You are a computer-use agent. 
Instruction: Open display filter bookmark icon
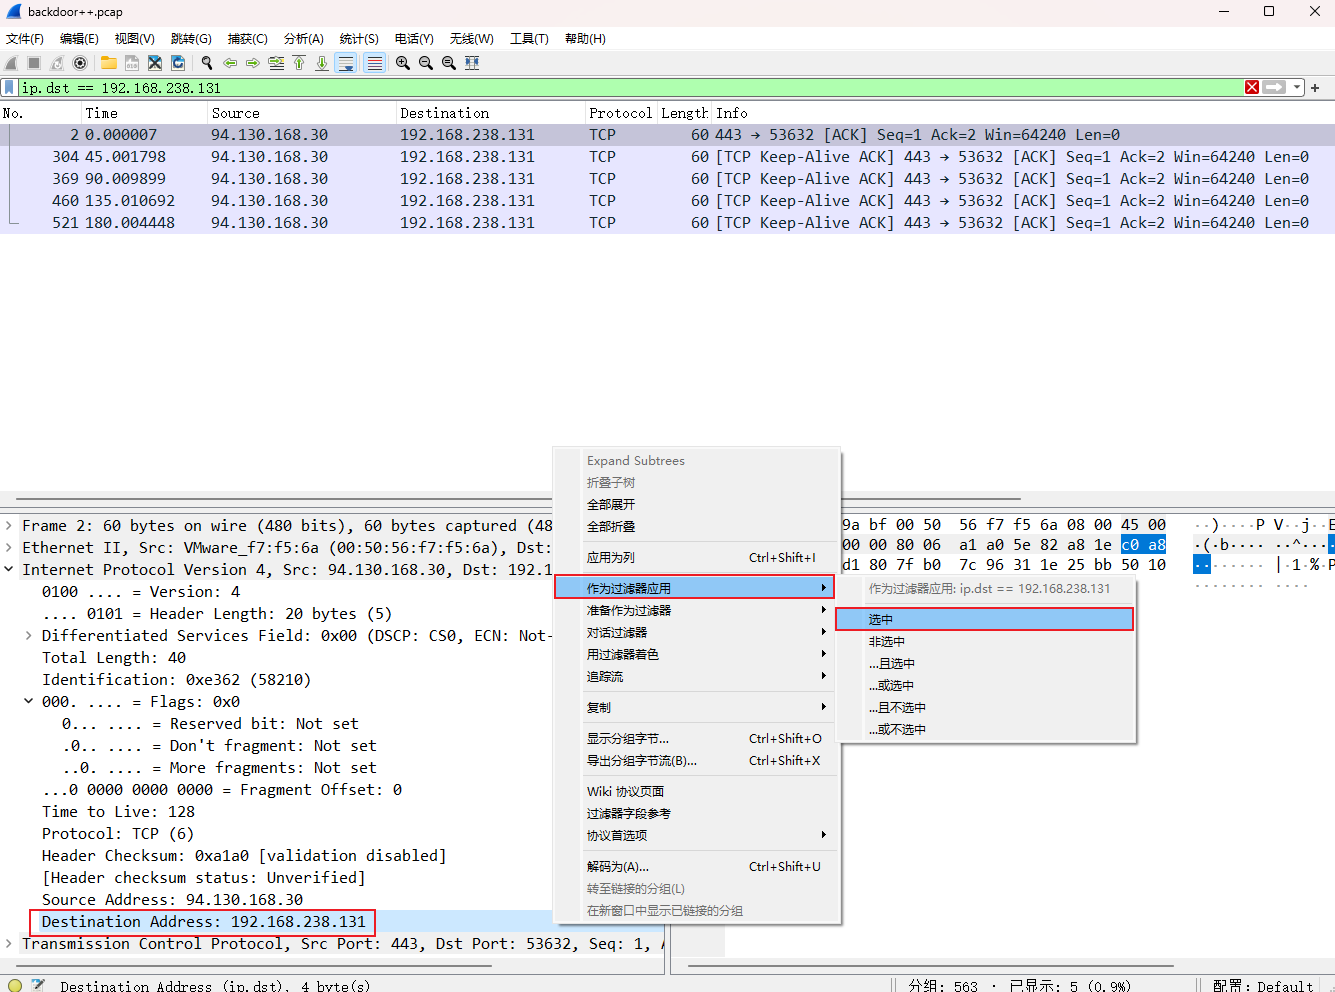point(10,87)
